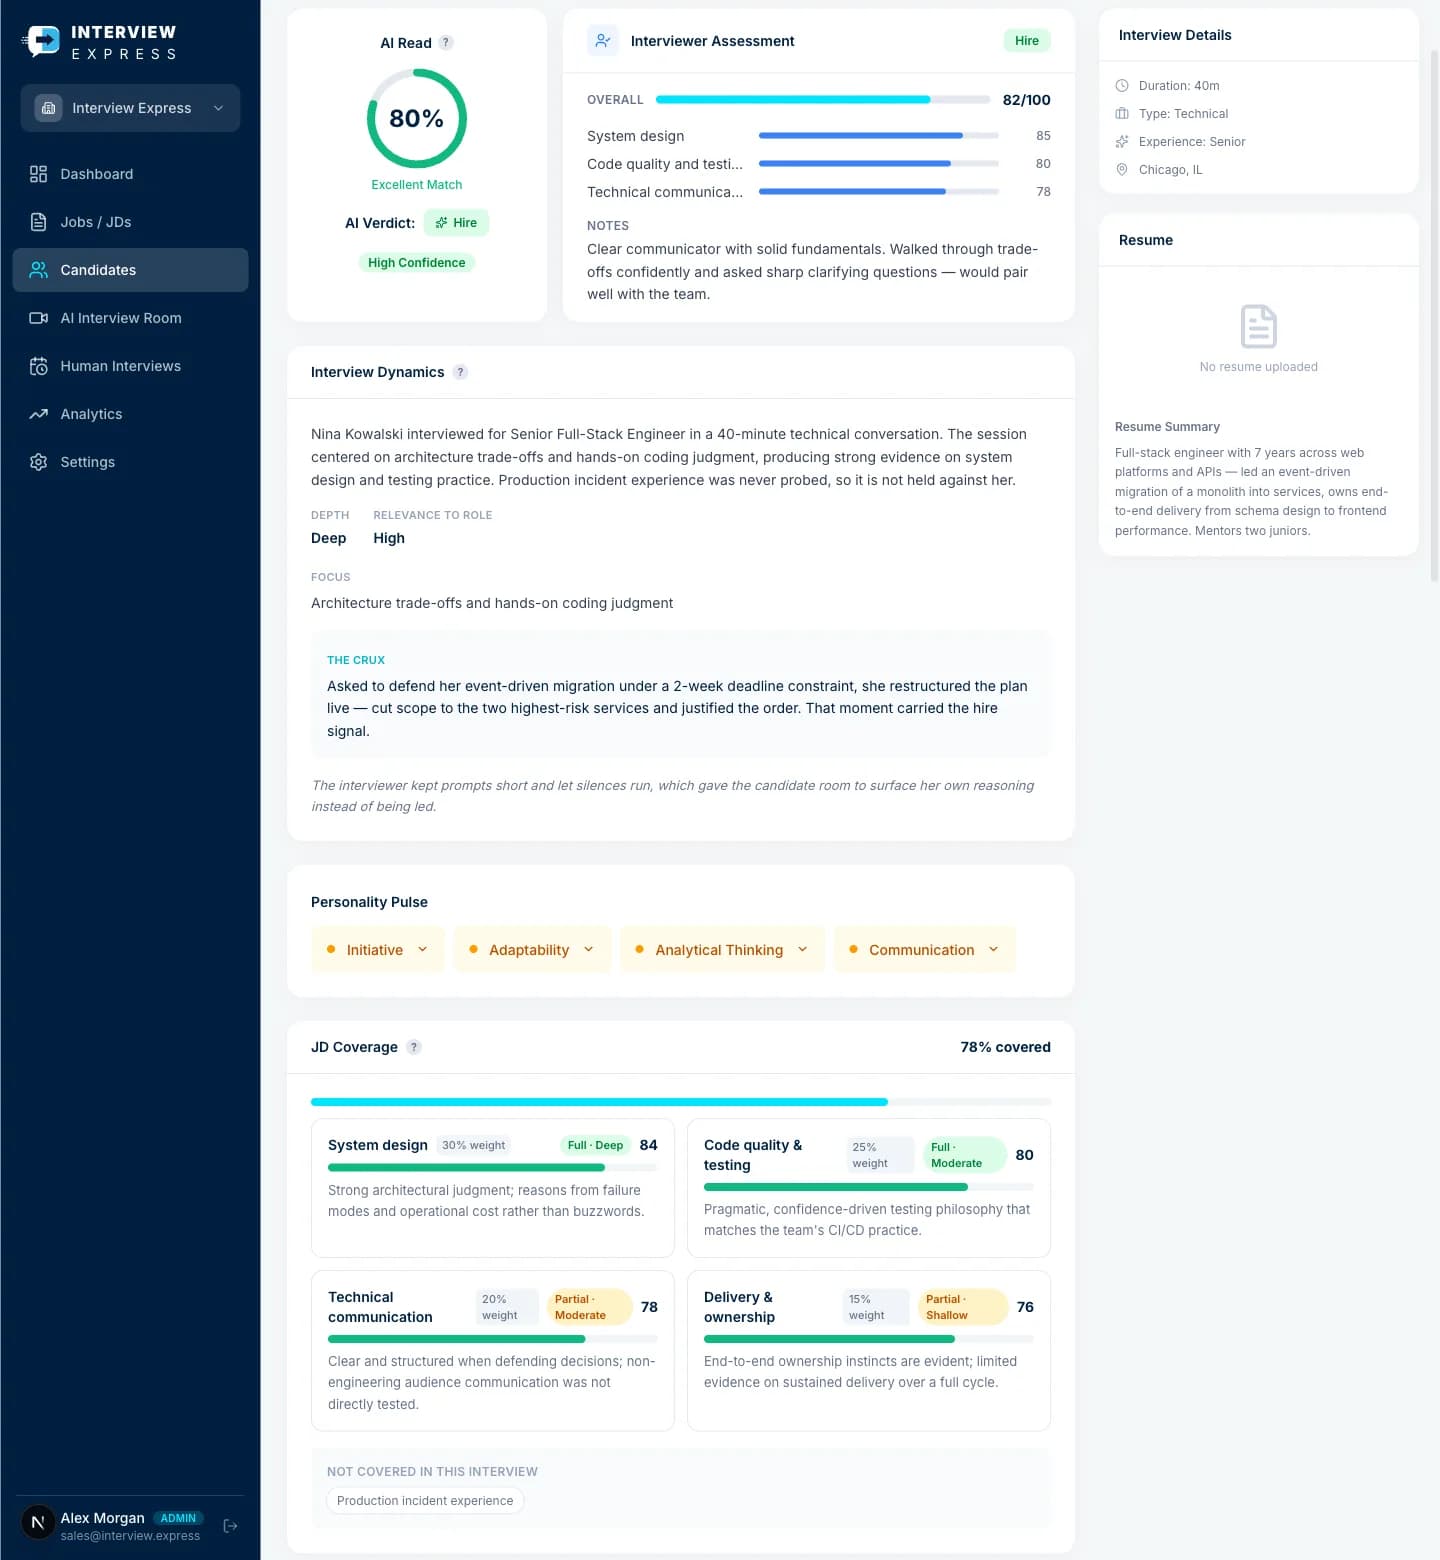Click the Settings gear icon
The width and height of the screenshot is (1440, 1560).
(38, 462)
